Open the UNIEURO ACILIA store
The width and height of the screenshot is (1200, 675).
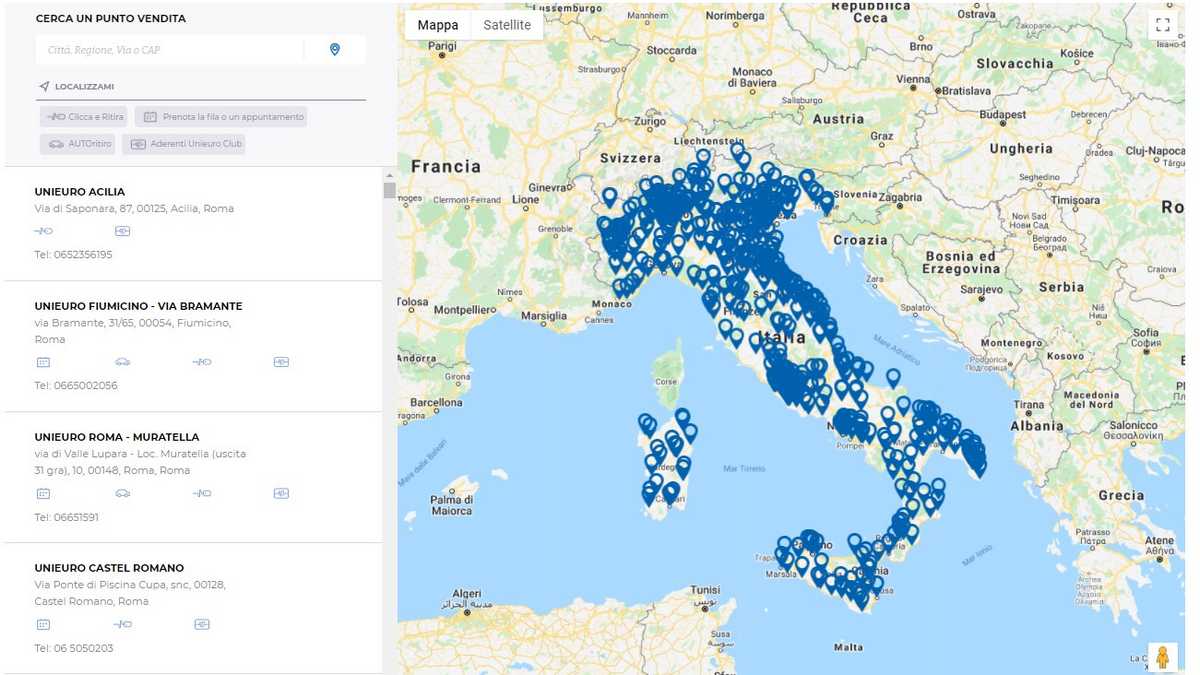point(80,192)
